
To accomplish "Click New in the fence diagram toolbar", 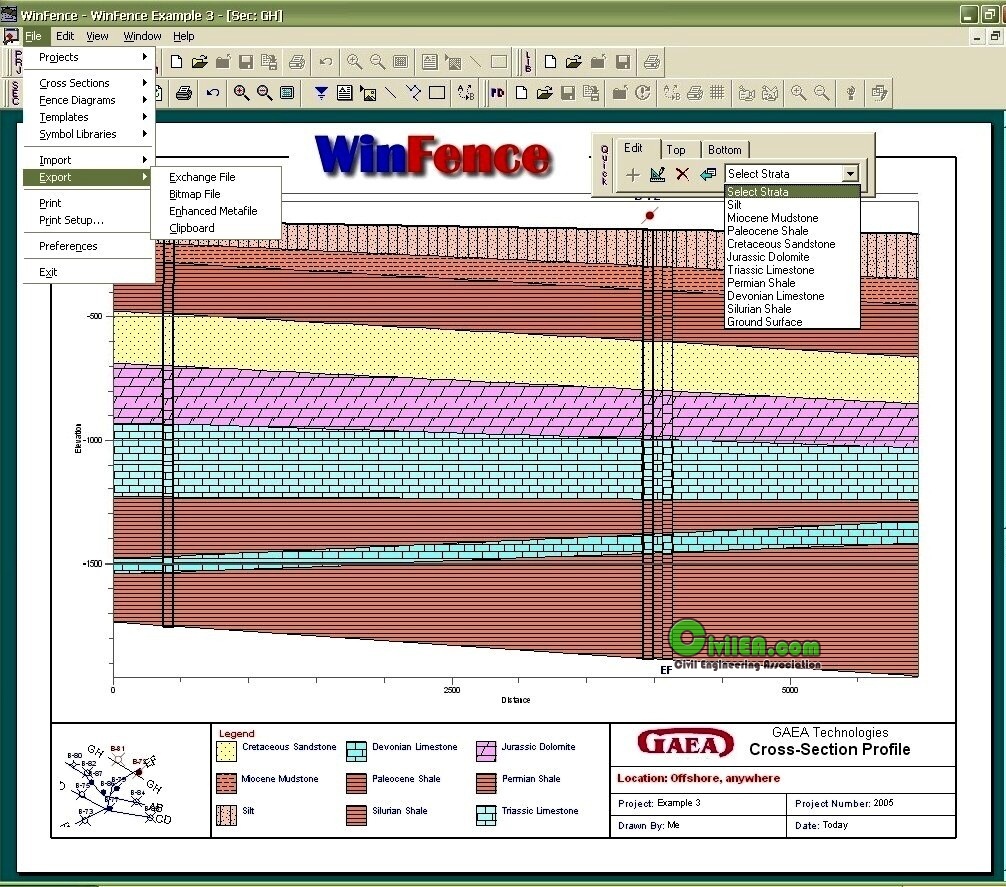I will point(522,93).
